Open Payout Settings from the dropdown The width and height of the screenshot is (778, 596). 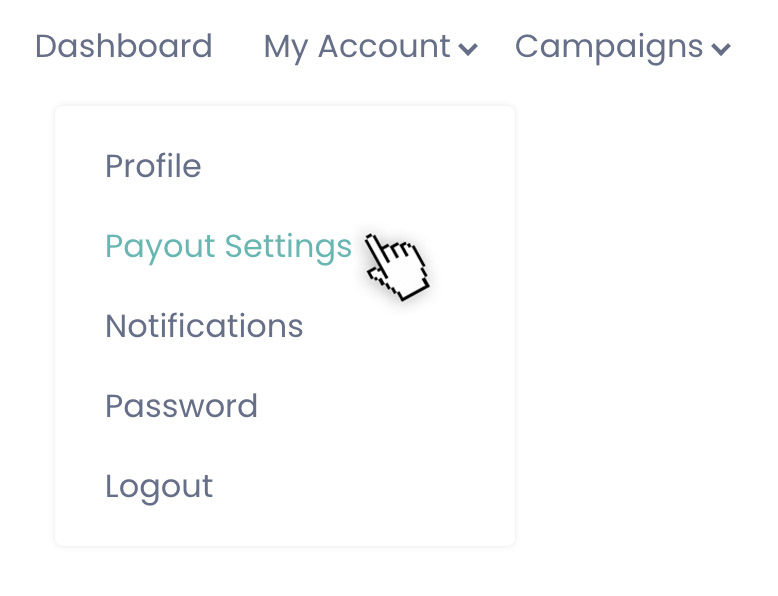(228, 247)
